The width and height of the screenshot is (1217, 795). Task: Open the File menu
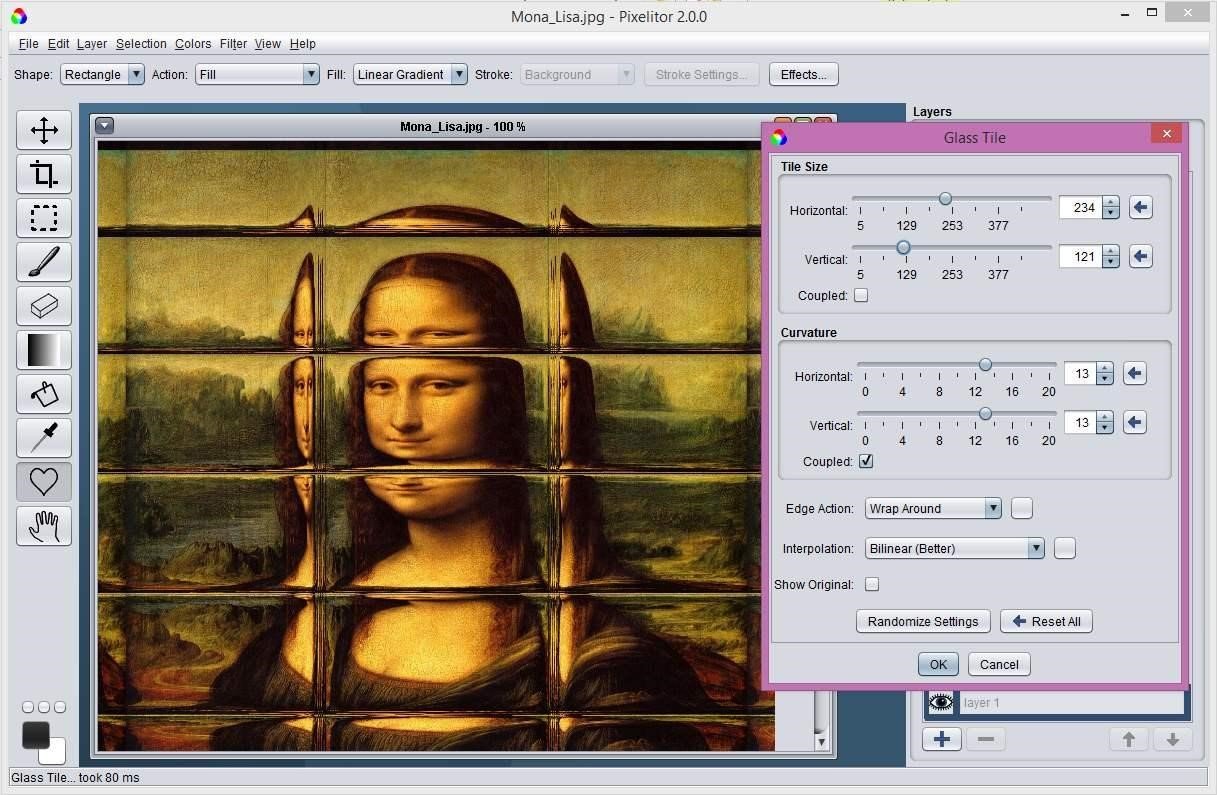(x=28, y=43)
